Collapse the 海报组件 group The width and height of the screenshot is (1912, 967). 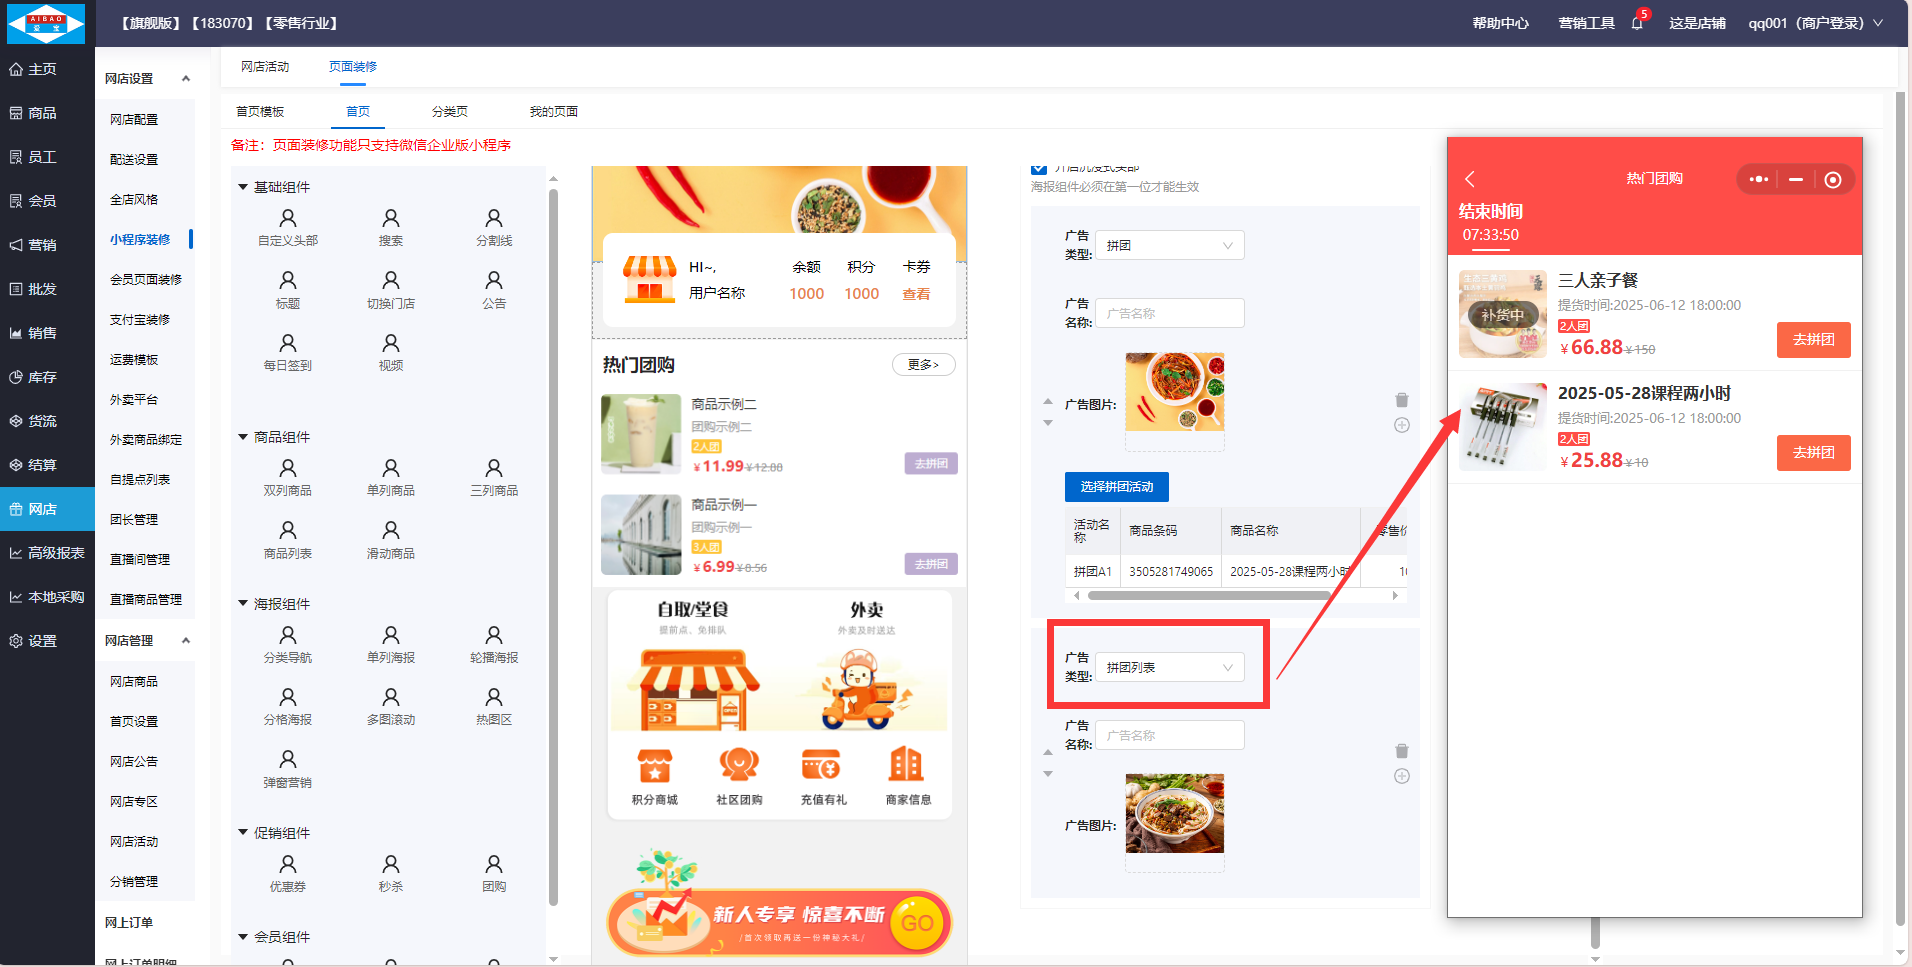243,604
